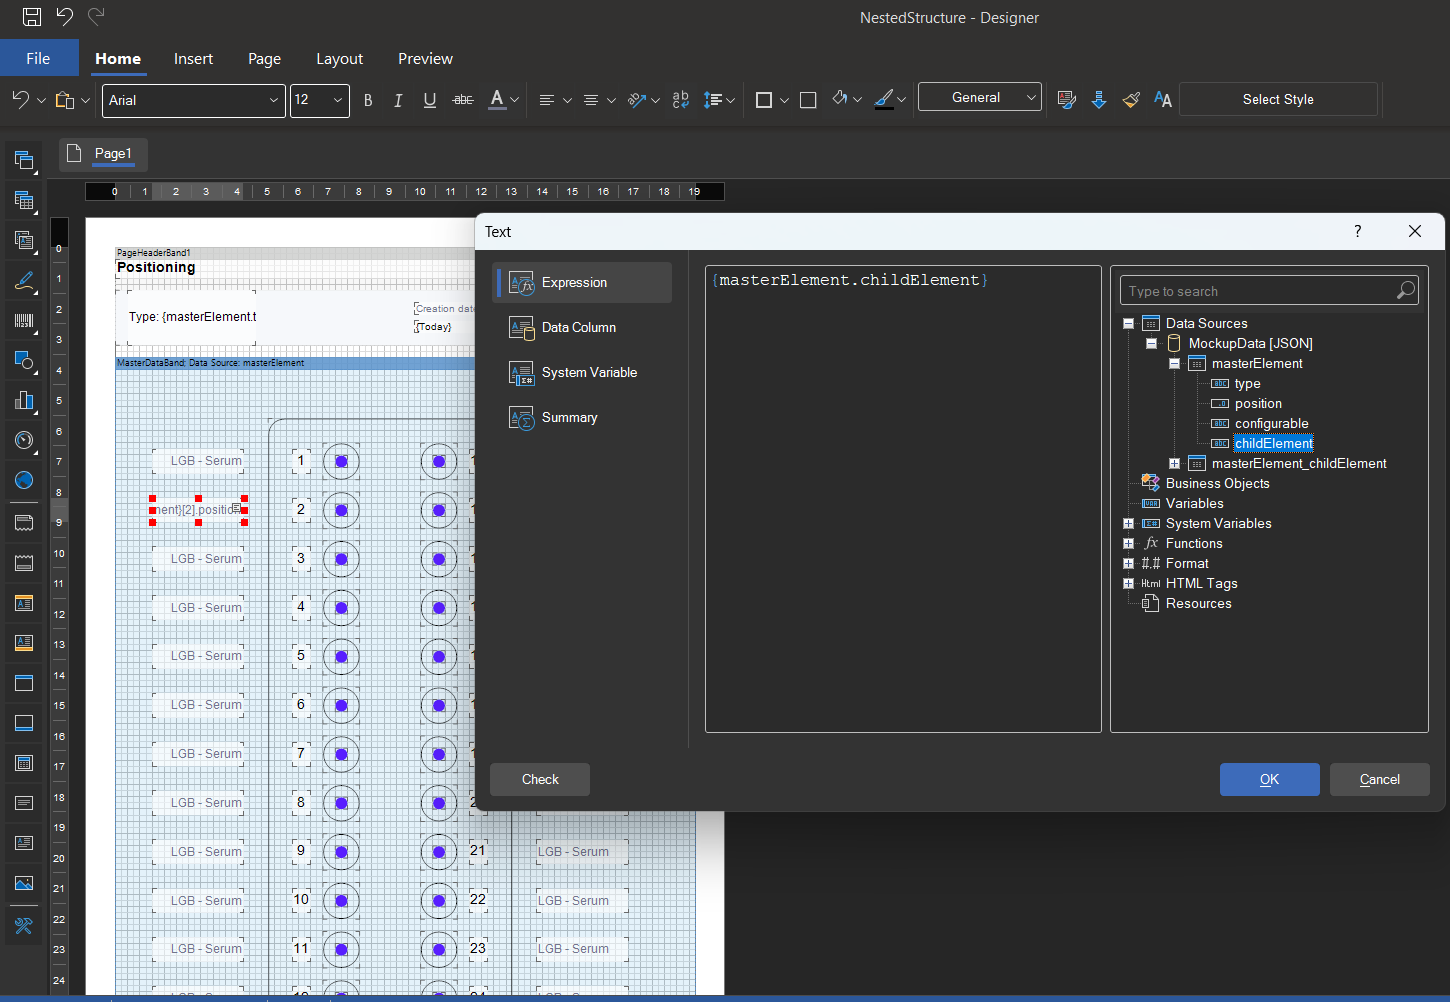Collapse the Data Sources node
Image resolution: width=1450 pixels, height=1002 pixels.
pyautogui.click(x=1128, y=323)
